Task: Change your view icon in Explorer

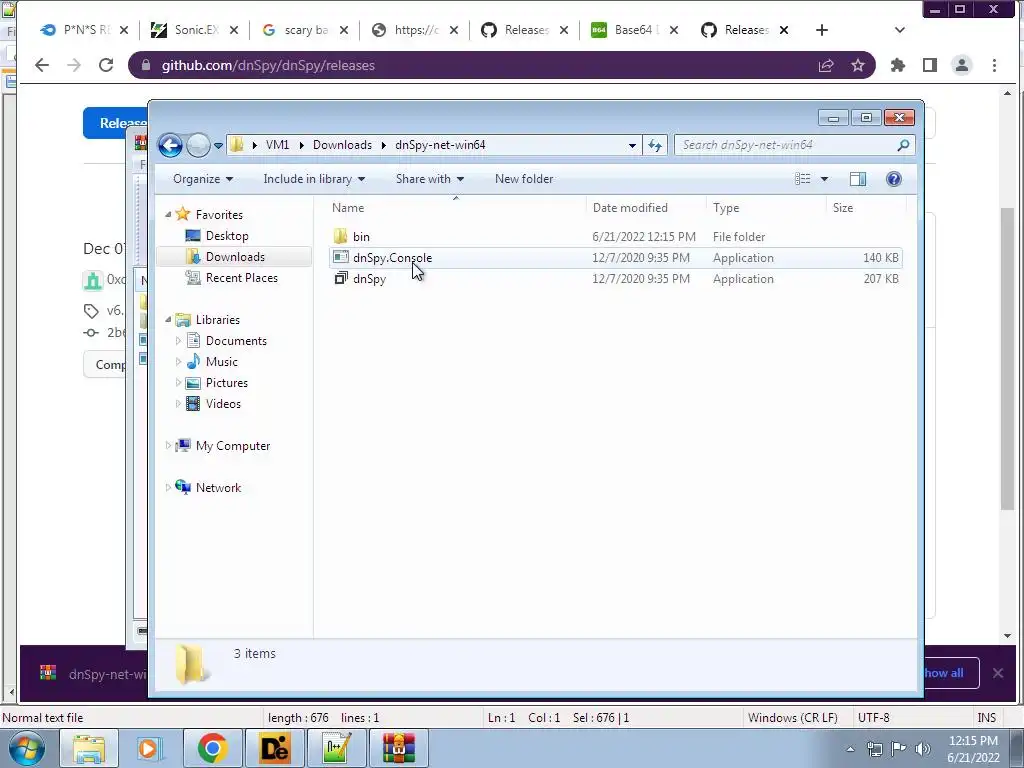Action: tap(803, 179)
